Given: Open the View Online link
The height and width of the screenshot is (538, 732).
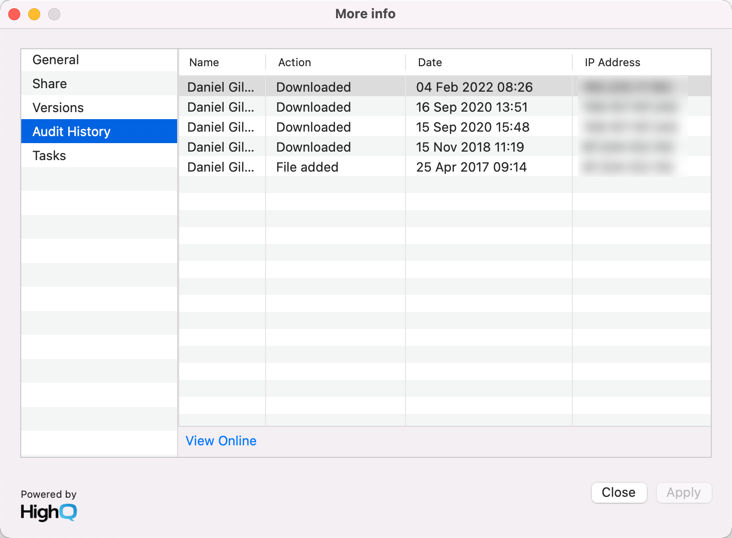Looking at the screenshot, I should click(x=221, y=441).
